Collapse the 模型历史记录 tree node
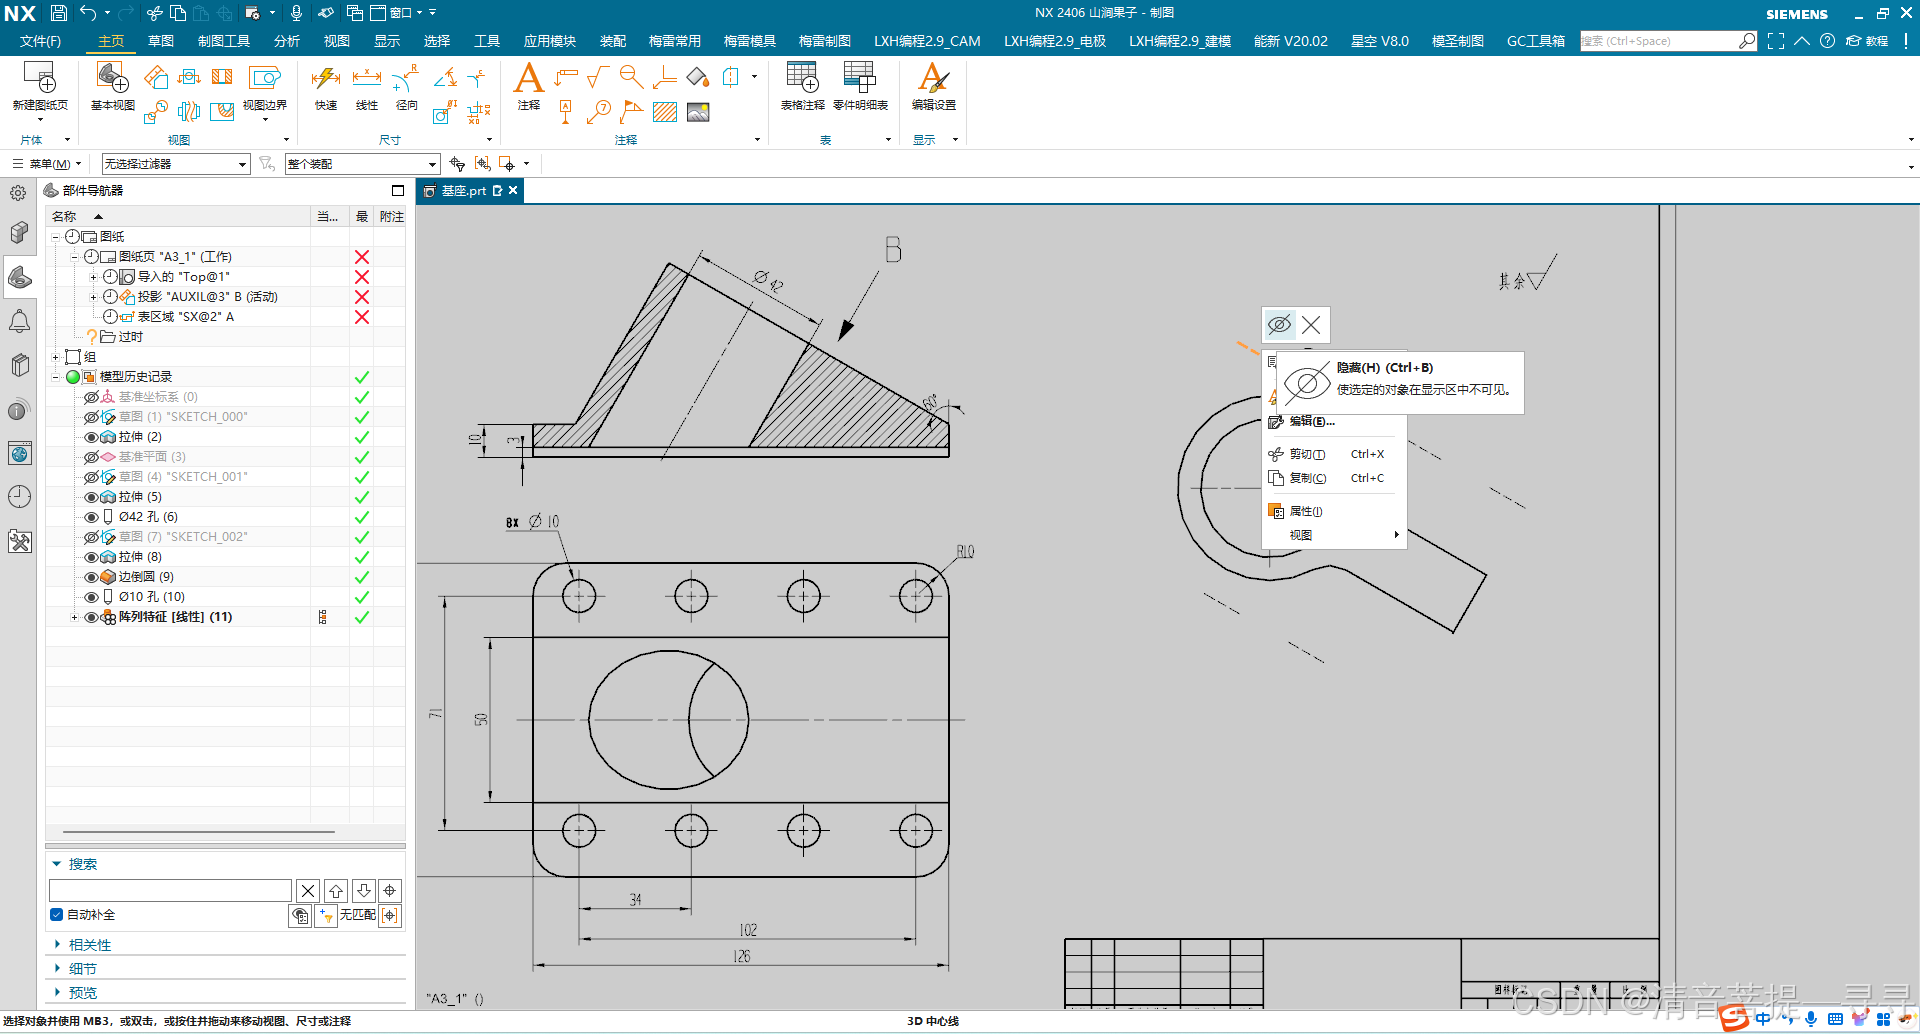Screen dimensions: 1920x1034 pos(56,377)
